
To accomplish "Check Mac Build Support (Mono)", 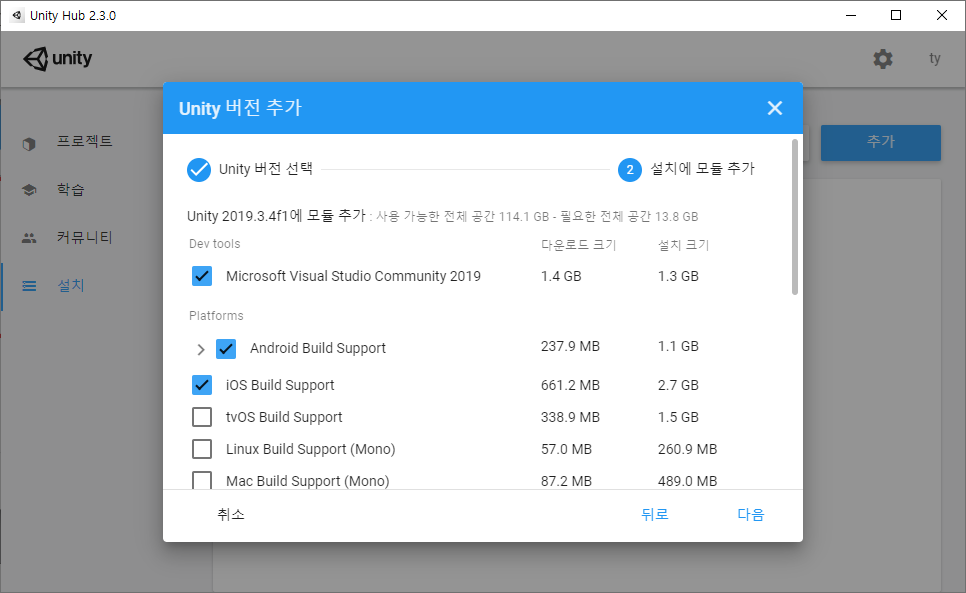I will point(201,480).
